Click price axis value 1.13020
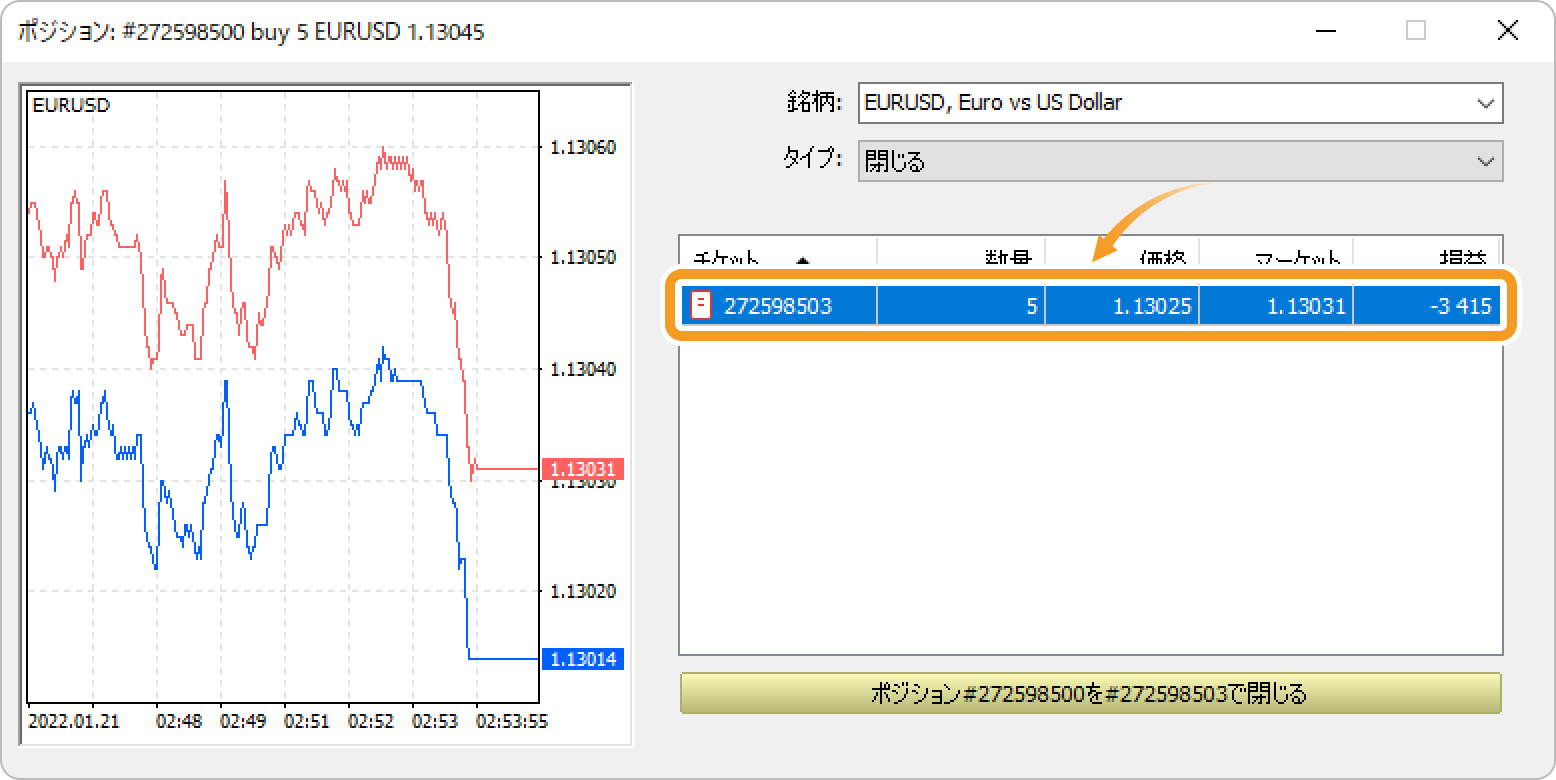This screenshot has width=1556, height=780. [583, 591]
